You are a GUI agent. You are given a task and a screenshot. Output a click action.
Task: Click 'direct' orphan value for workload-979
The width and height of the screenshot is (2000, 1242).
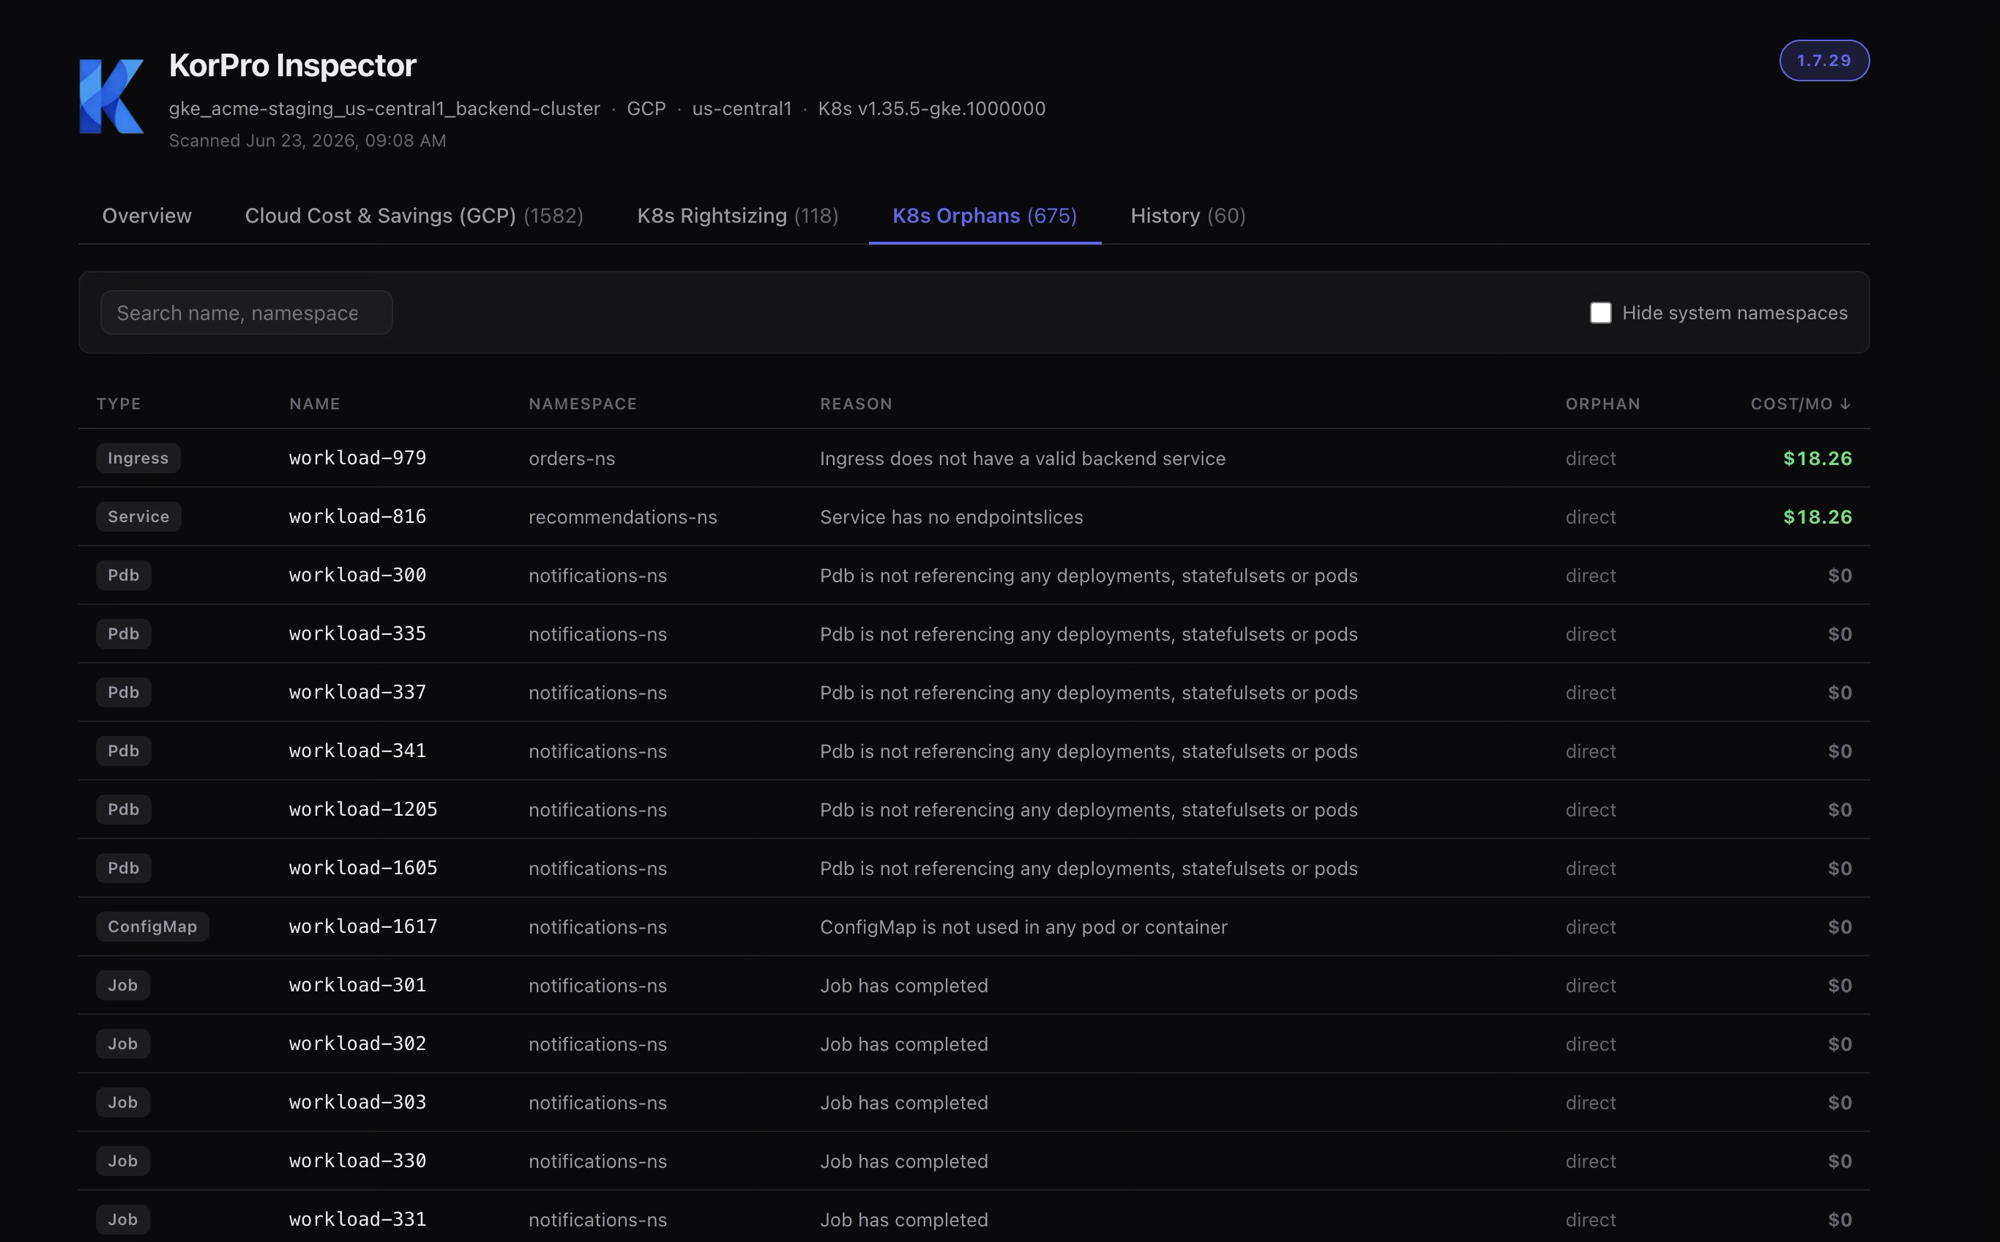1591,458
